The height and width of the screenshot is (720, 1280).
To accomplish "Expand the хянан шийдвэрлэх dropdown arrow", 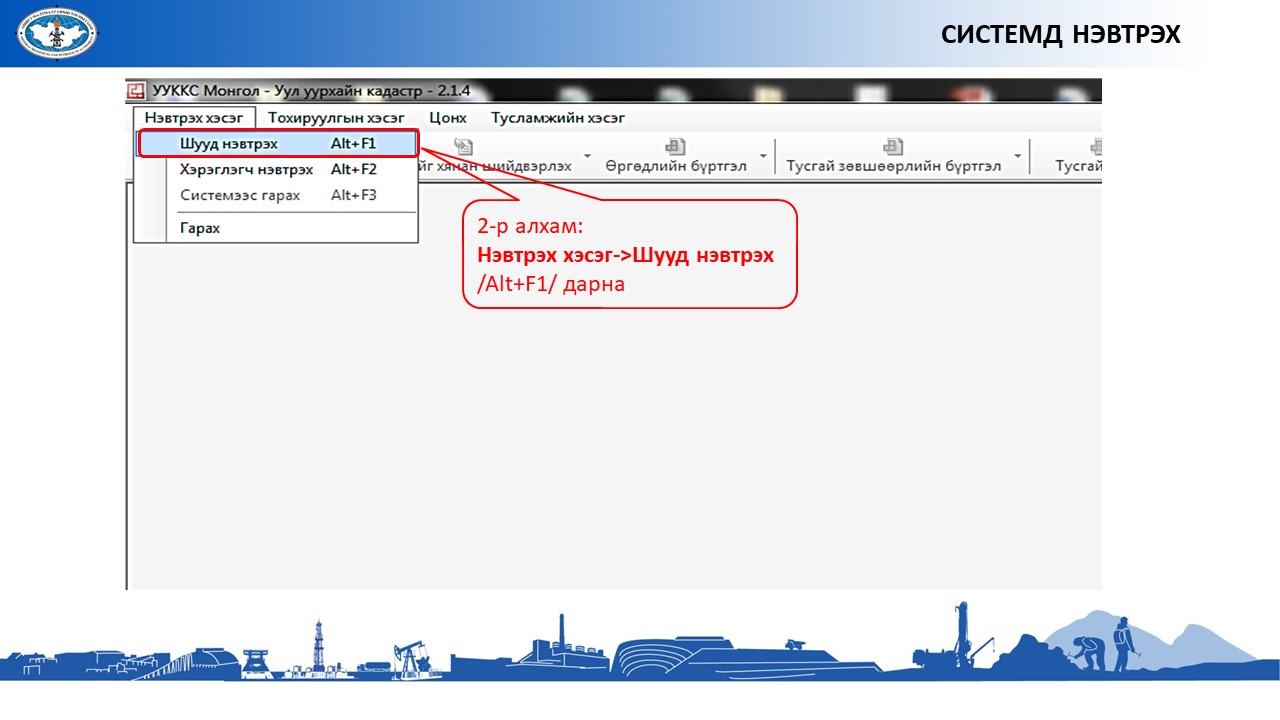I will point(587,157).
